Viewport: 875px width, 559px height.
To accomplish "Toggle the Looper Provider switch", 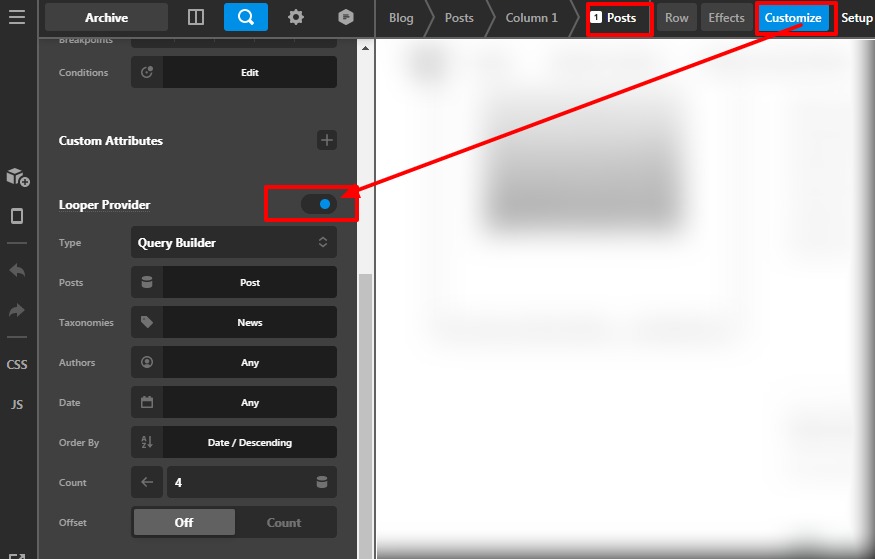I will click(x=319, y=204).
